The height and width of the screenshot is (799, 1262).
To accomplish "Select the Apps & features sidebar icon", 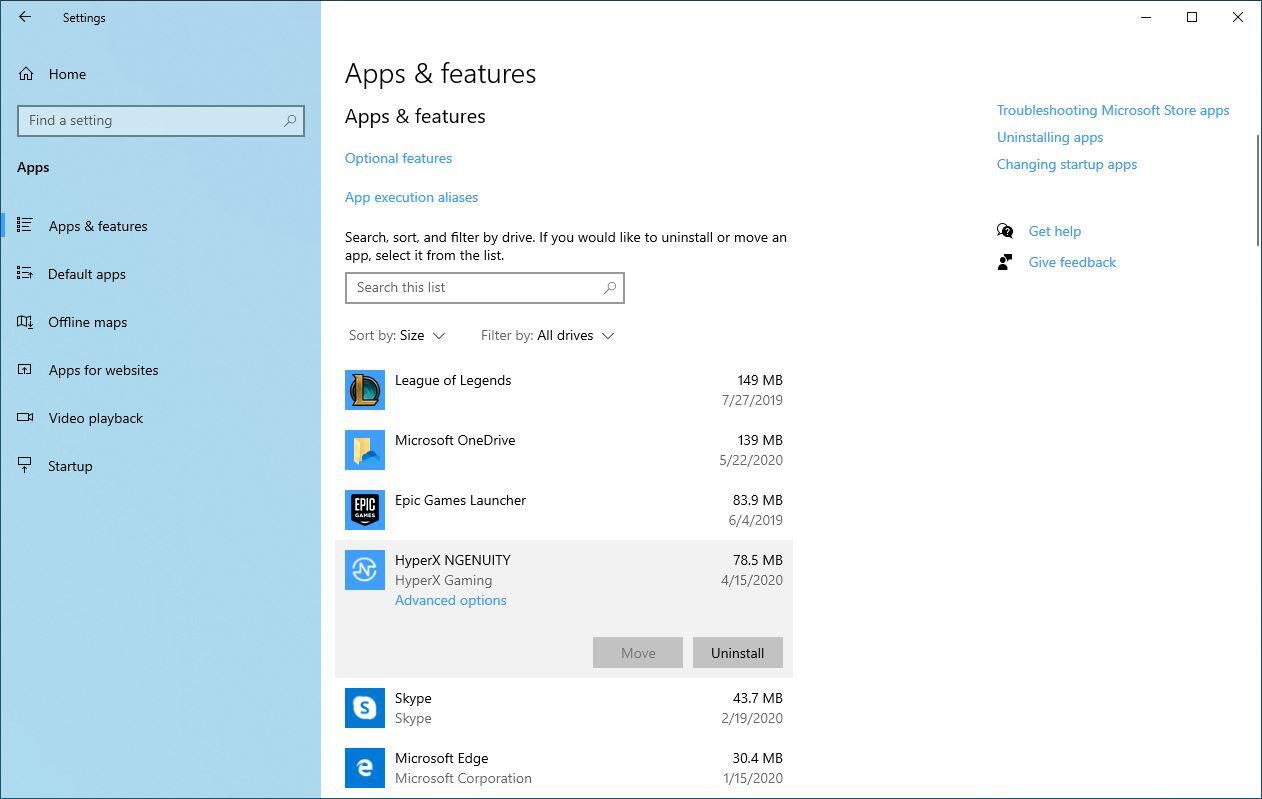I will 25,225.
